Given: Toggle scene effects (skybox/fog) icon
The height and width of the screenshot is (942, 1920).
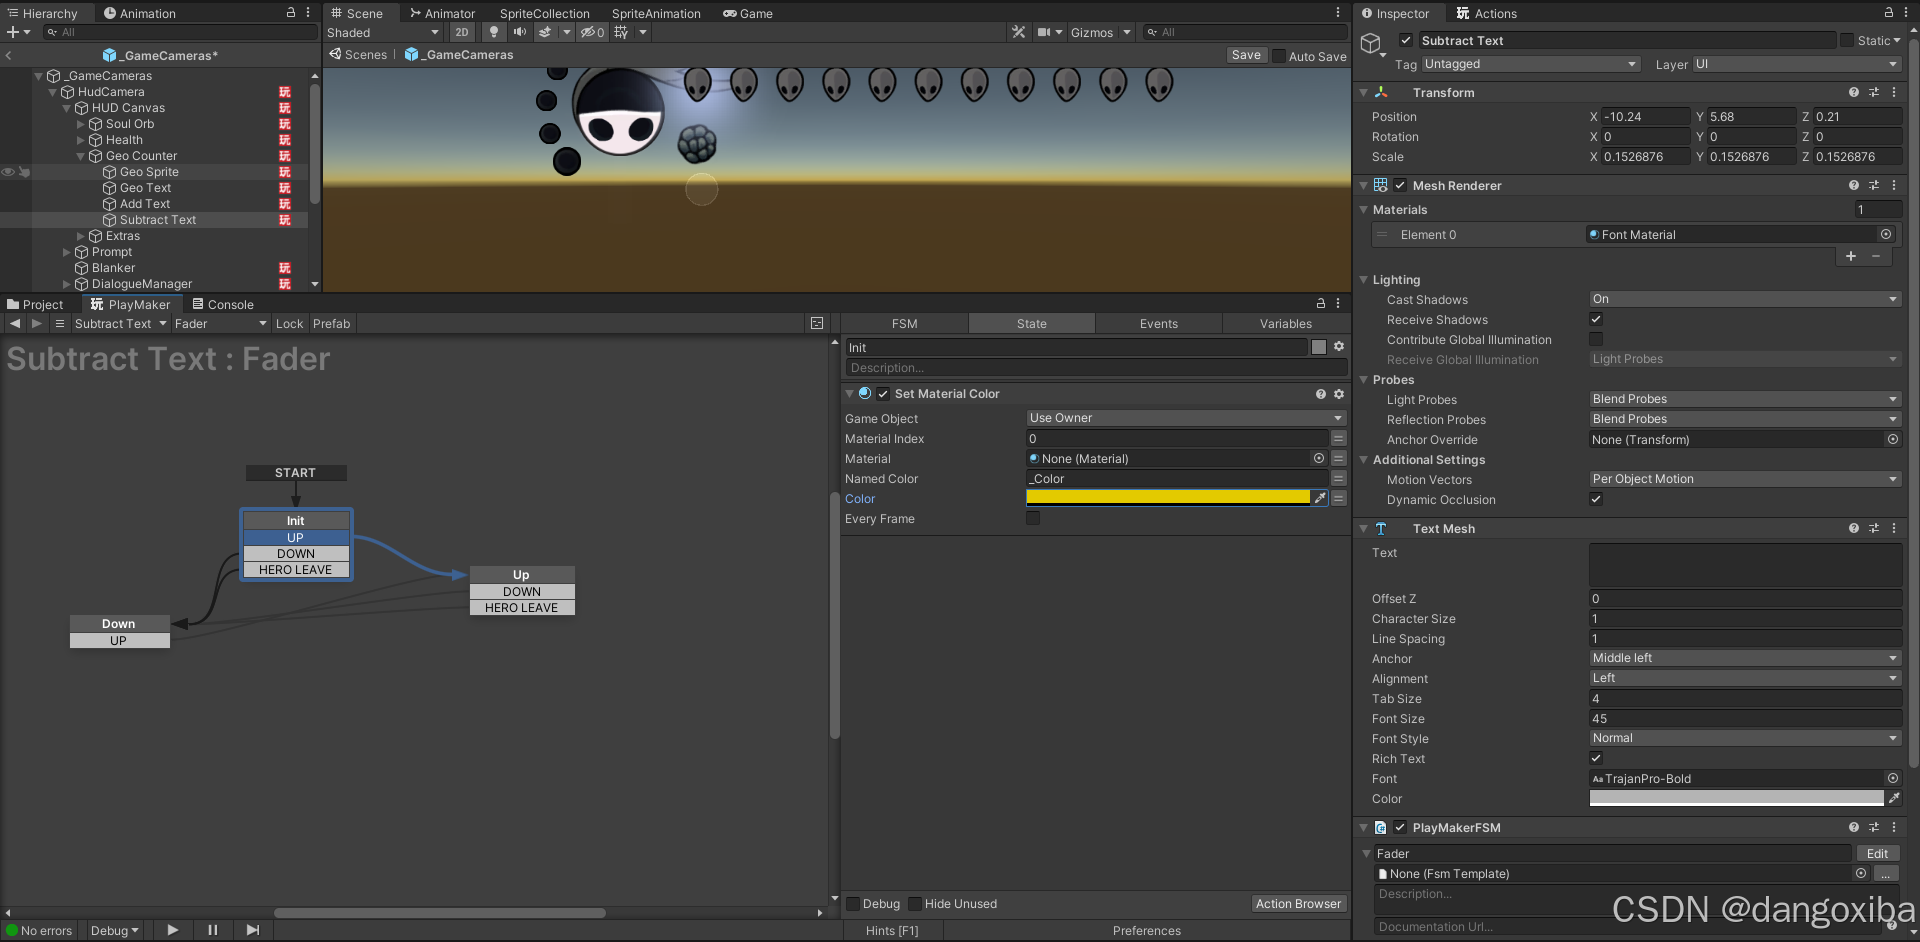Looking at the screenshot, I should click(545, 32).
